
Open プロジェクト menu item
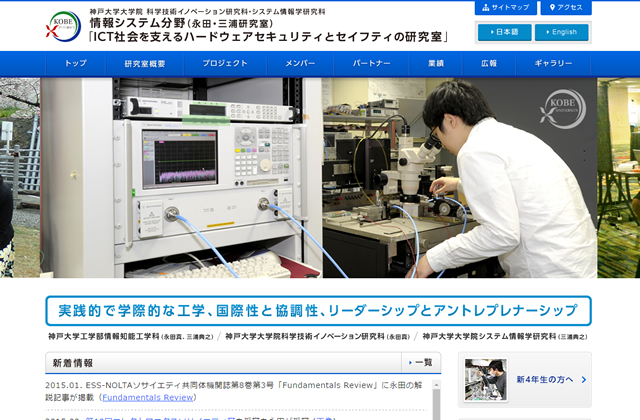tap(225, 63)
